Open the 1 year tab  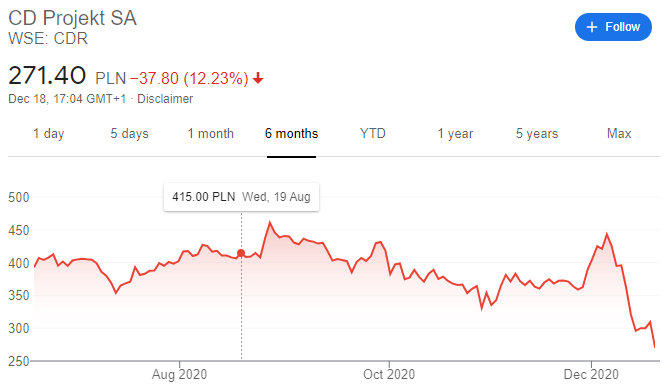click(x=455, y=133)
